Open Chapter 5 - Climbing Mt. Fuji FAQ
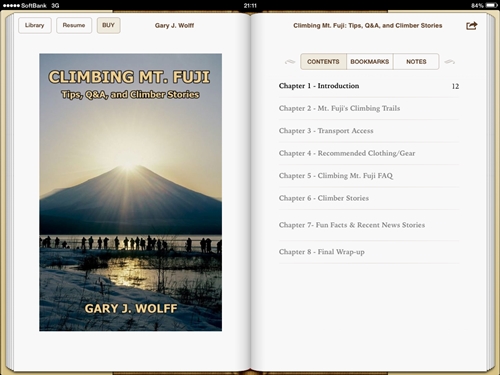Image resolution: width=500 pixels, height=375 pixels. [x=369, y=176]
